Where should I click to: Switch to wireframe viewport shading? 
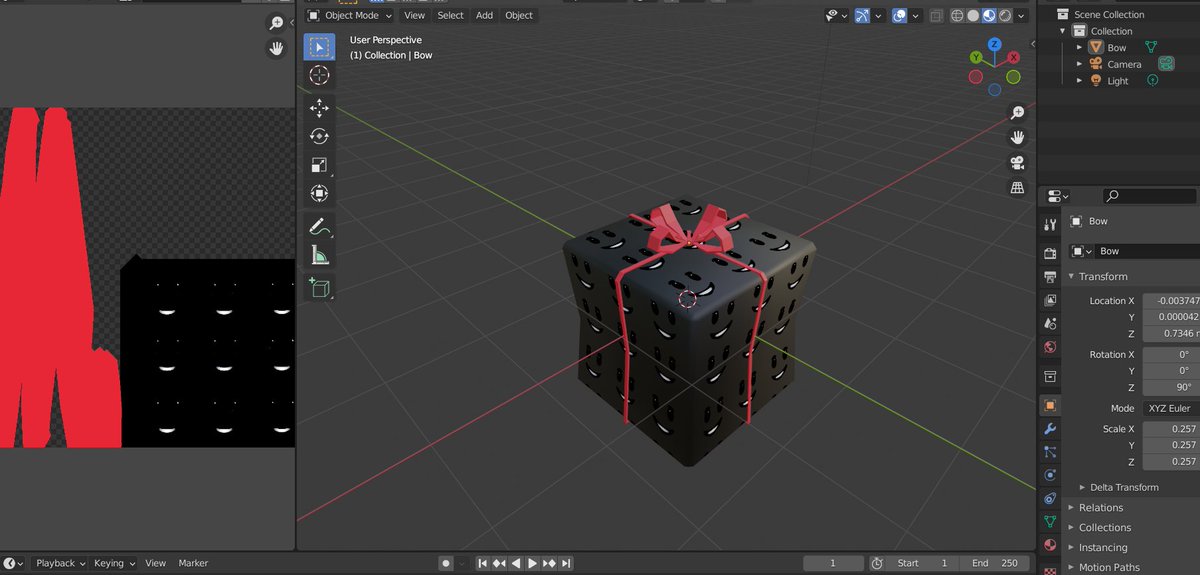click(x=957, y=15)
